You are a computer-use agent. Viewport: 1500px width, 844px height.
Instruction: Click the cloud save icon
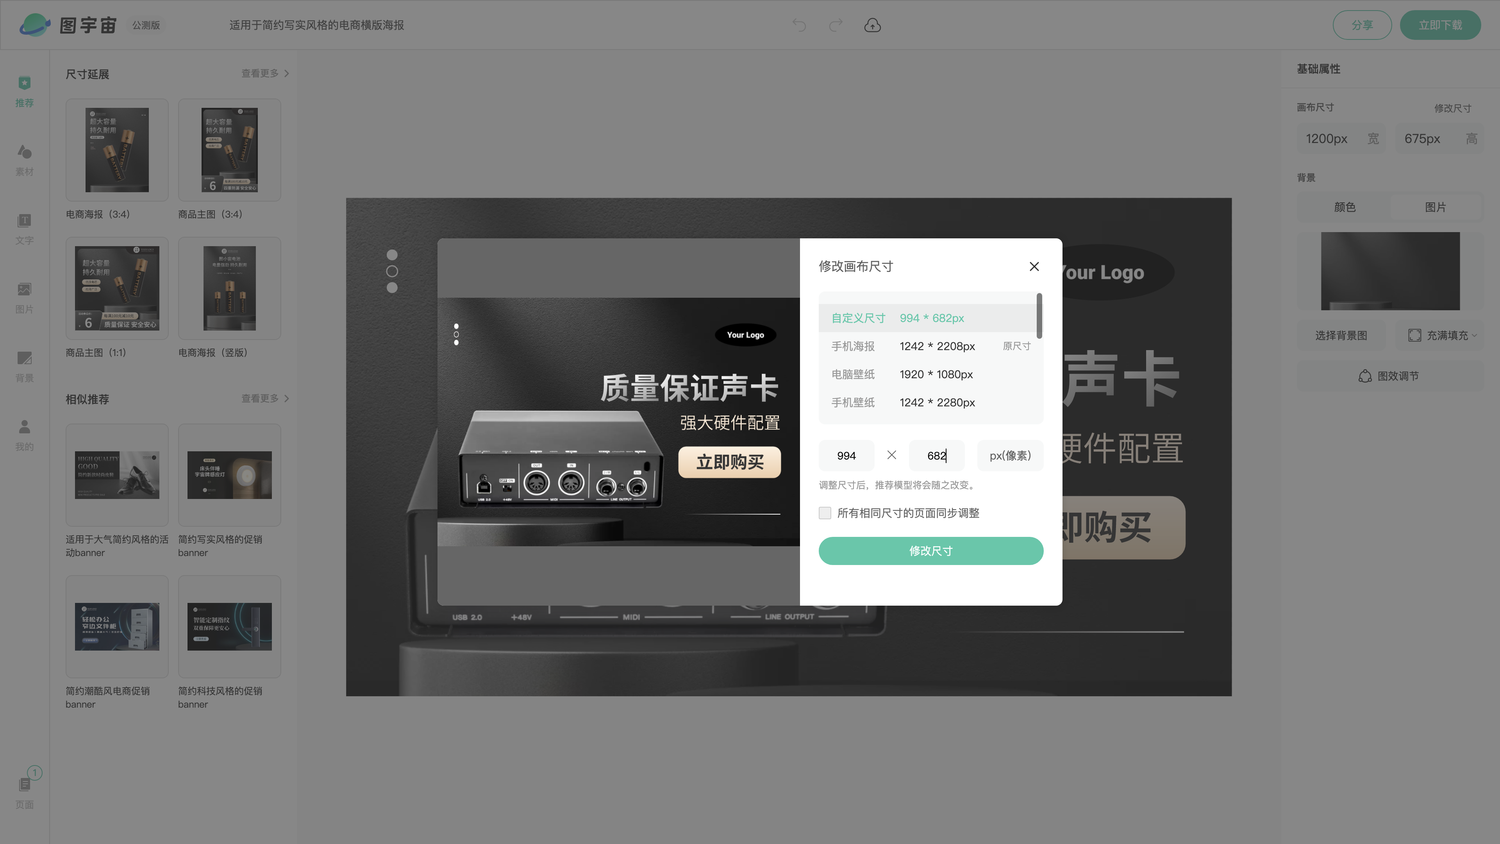tap(872, 25)
